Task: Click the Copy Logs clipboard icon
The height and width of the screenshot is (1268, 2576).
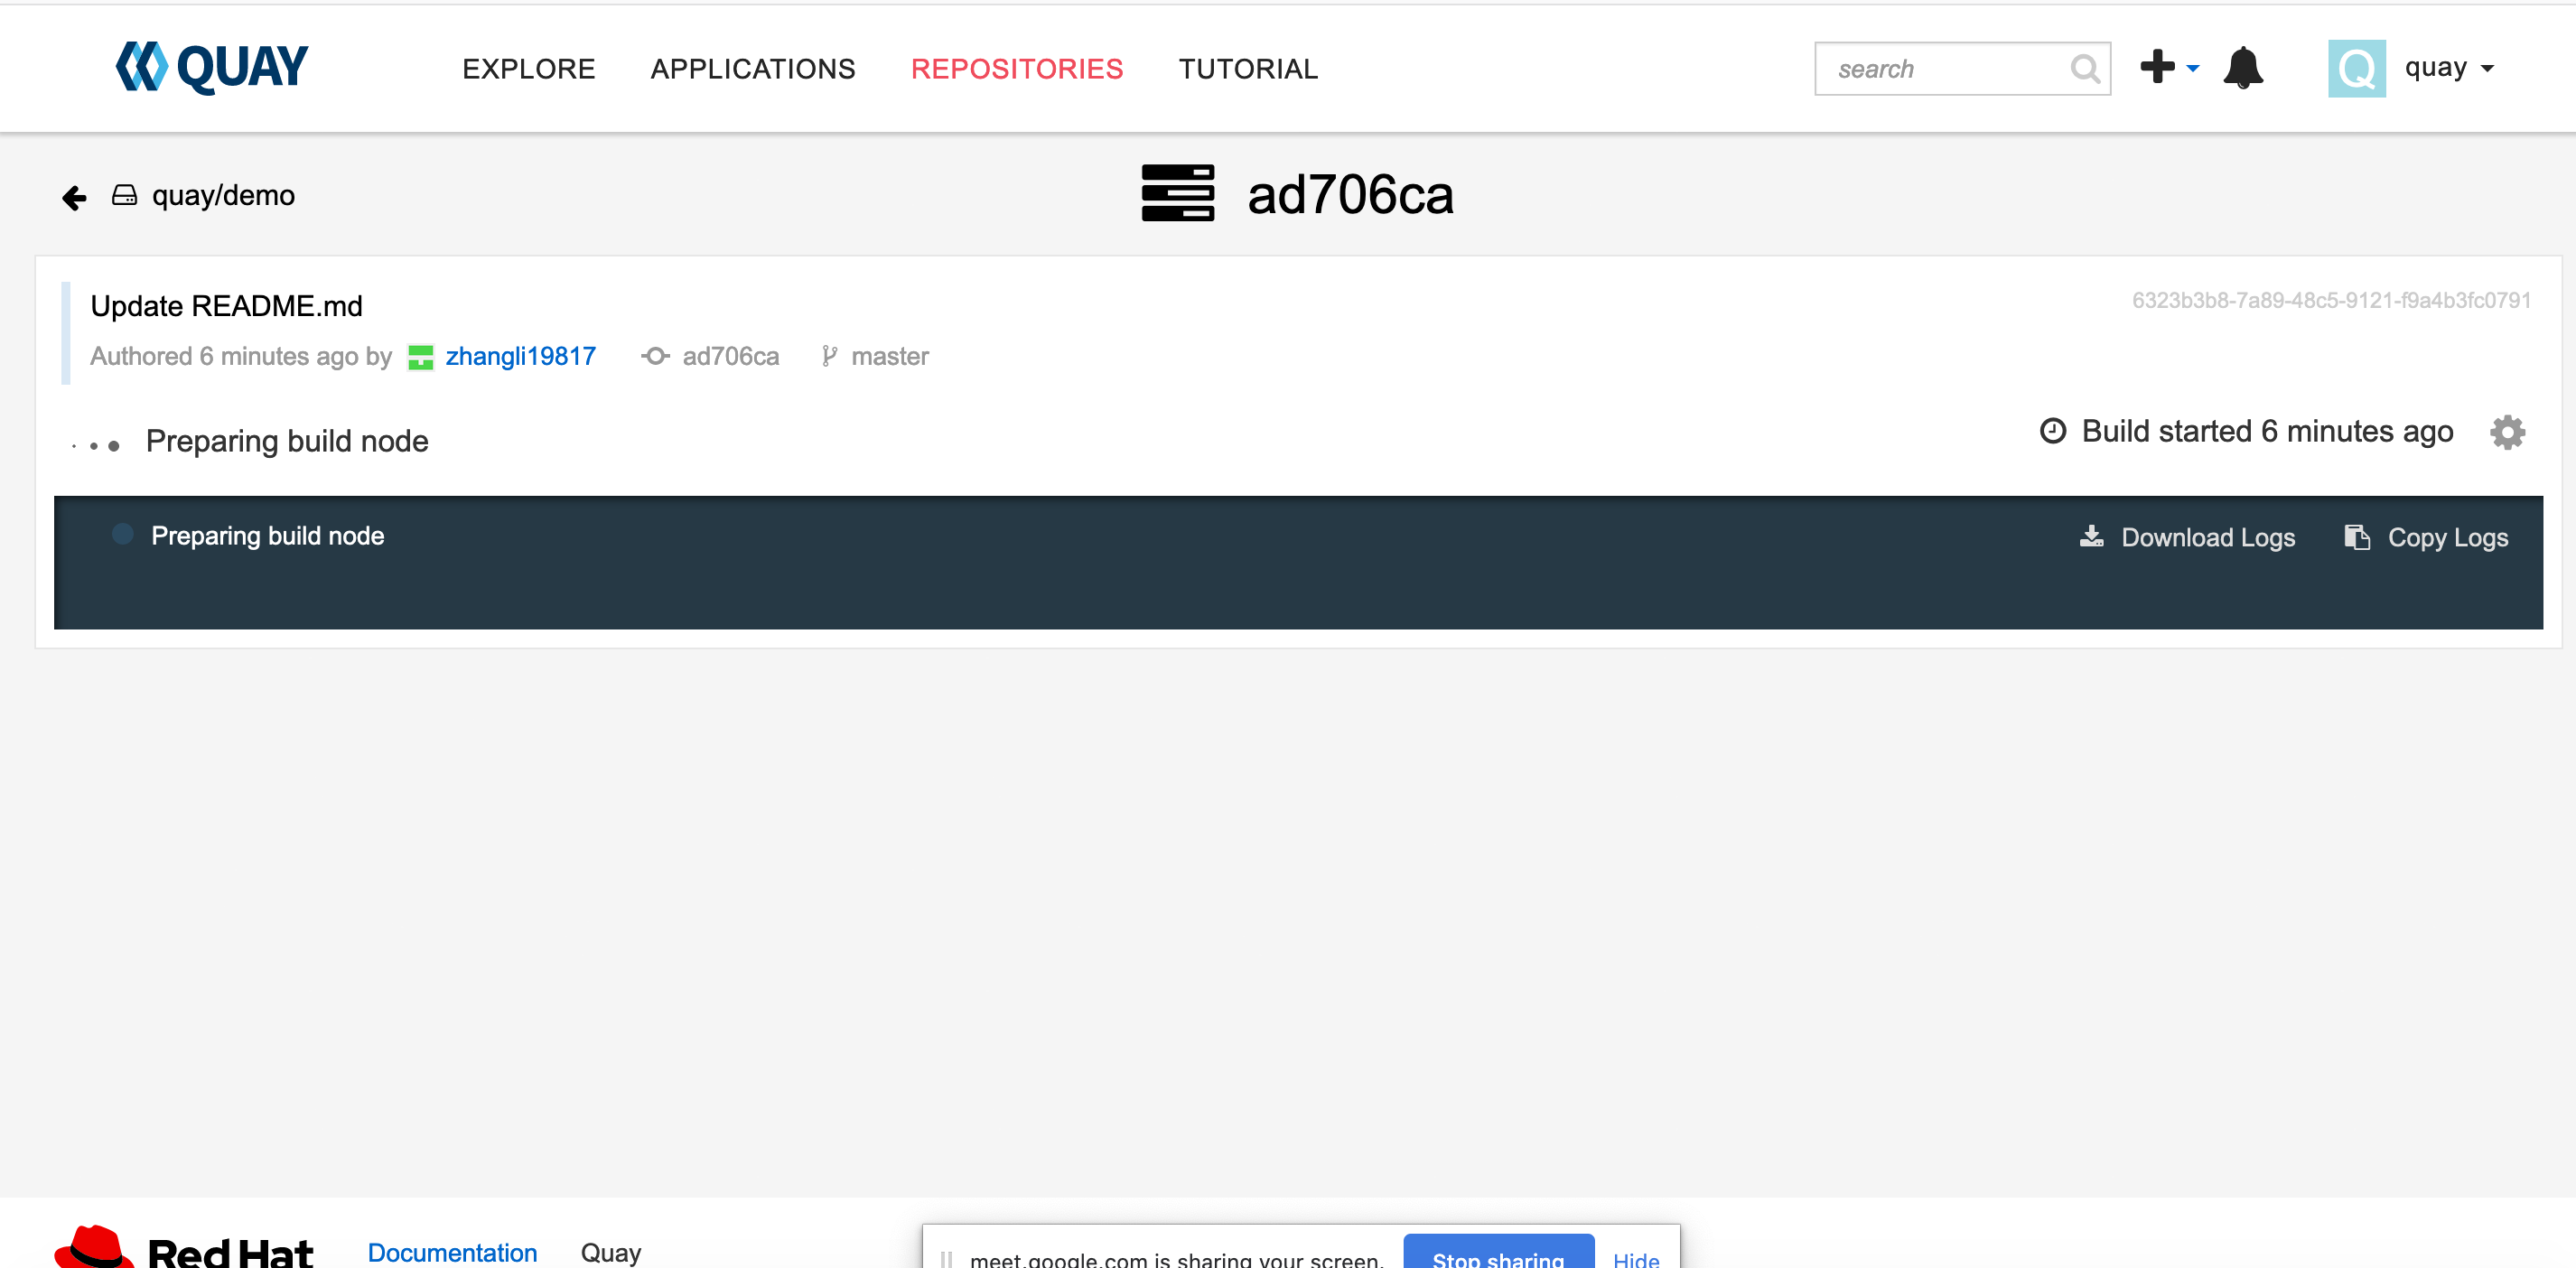Action: 2357,537
